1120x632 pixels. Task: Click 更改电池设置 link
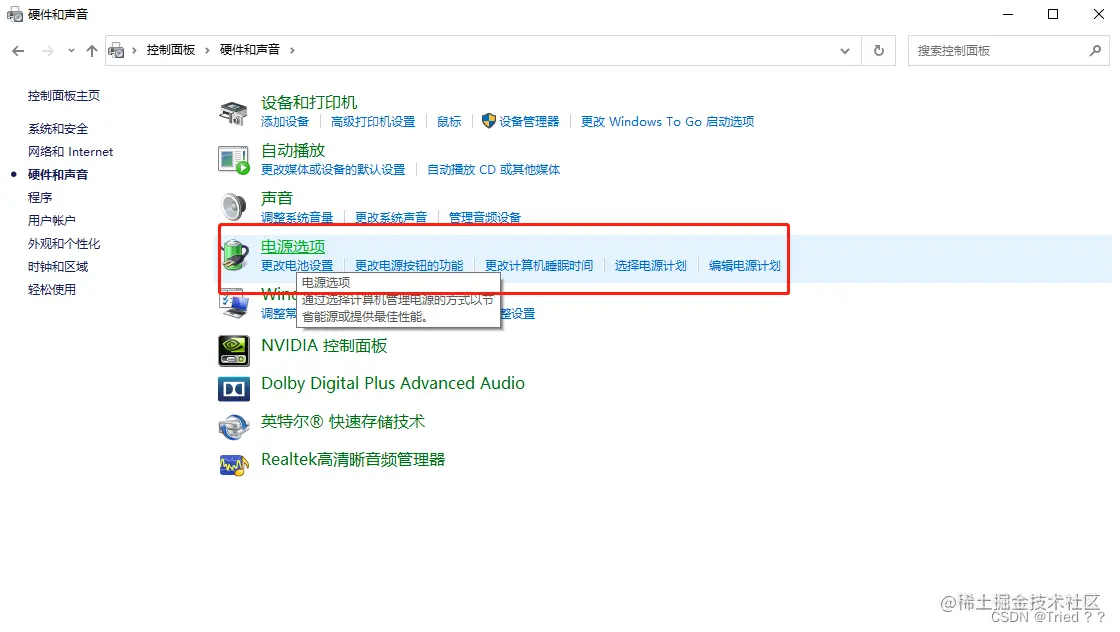(x=297, y=266)
